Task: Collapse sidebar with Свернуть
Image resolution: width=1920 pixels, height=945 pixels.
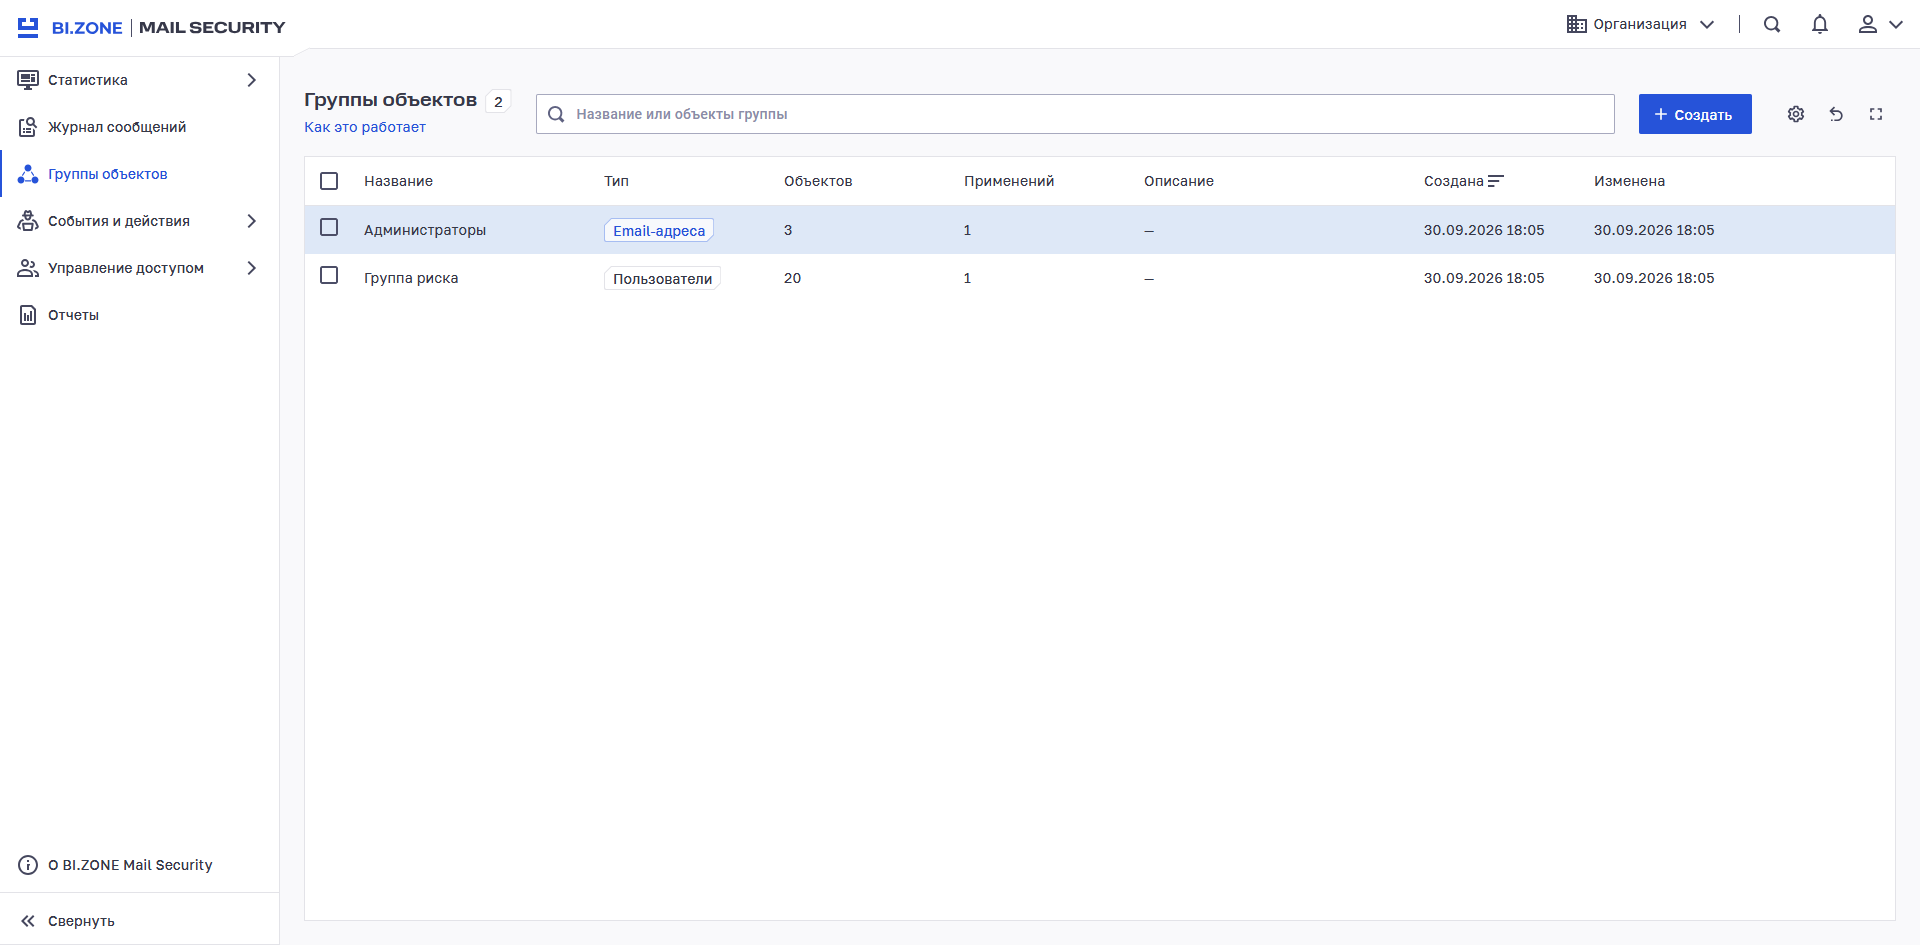Action: (140, 921)
